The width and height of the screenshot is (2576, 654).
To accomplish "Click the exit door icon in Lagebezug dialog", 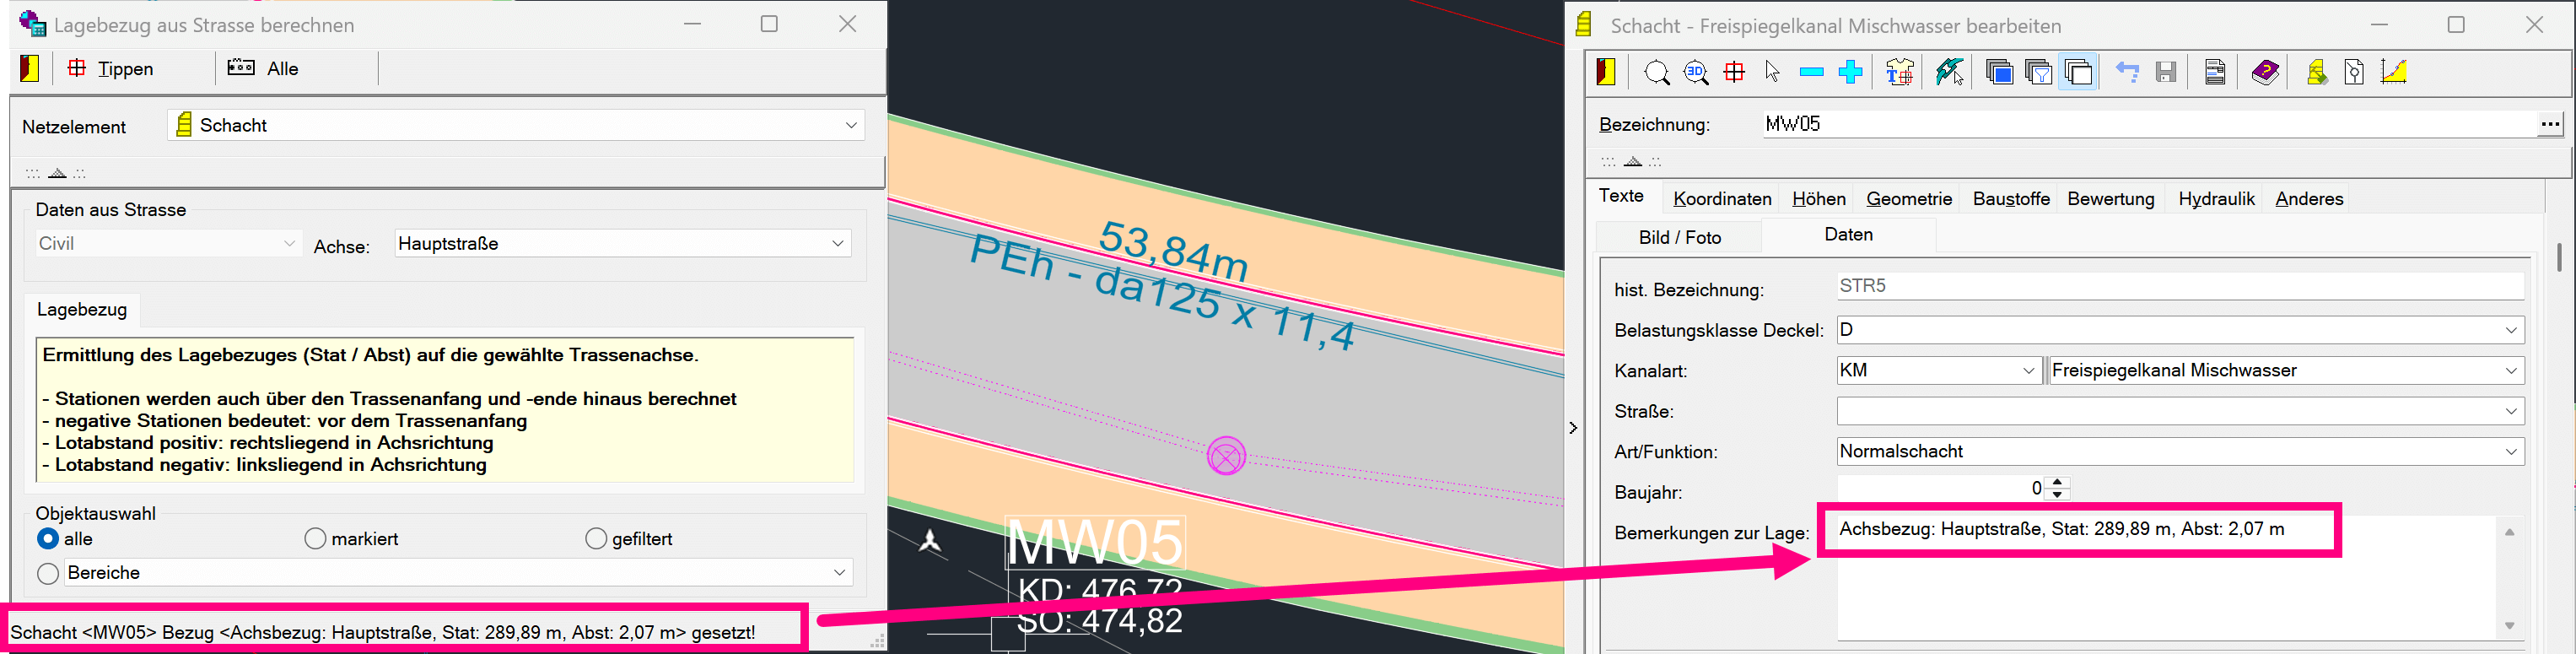I will 30,68.
